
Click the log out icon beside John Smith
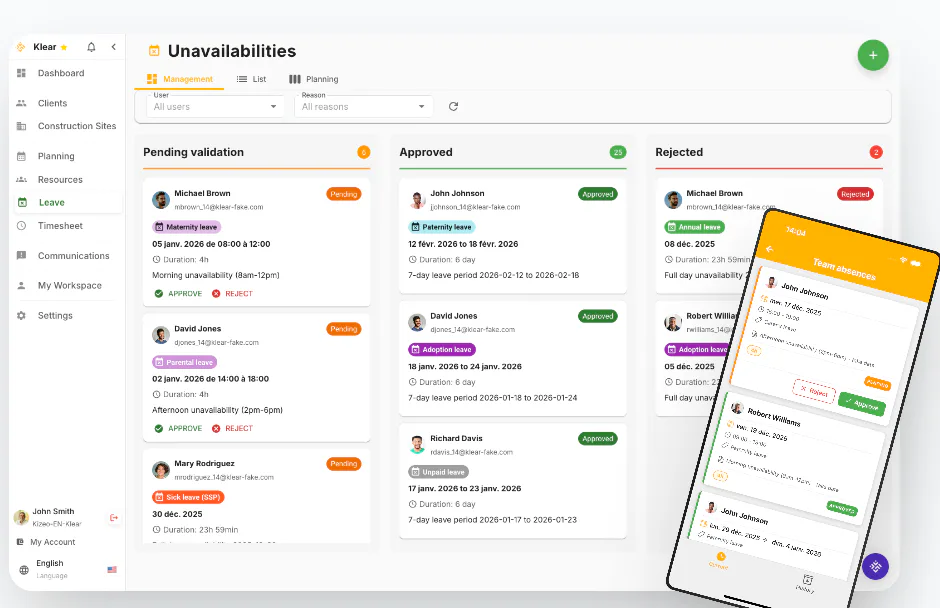(x=113, y=517)
